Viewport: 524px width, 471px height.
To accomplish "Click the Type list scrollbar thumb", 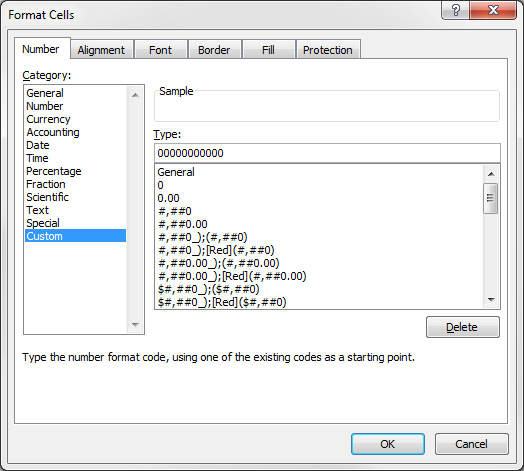I will 491,198.
